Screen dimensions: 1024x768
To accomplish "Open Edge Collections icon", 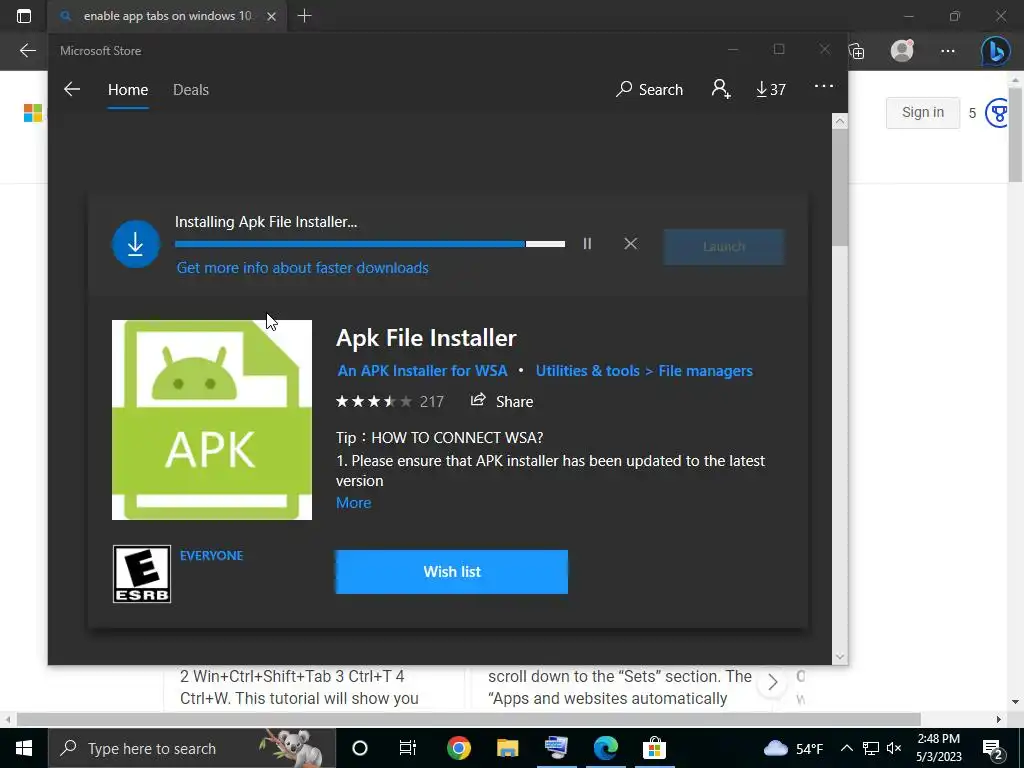I will tap(856, 51).
